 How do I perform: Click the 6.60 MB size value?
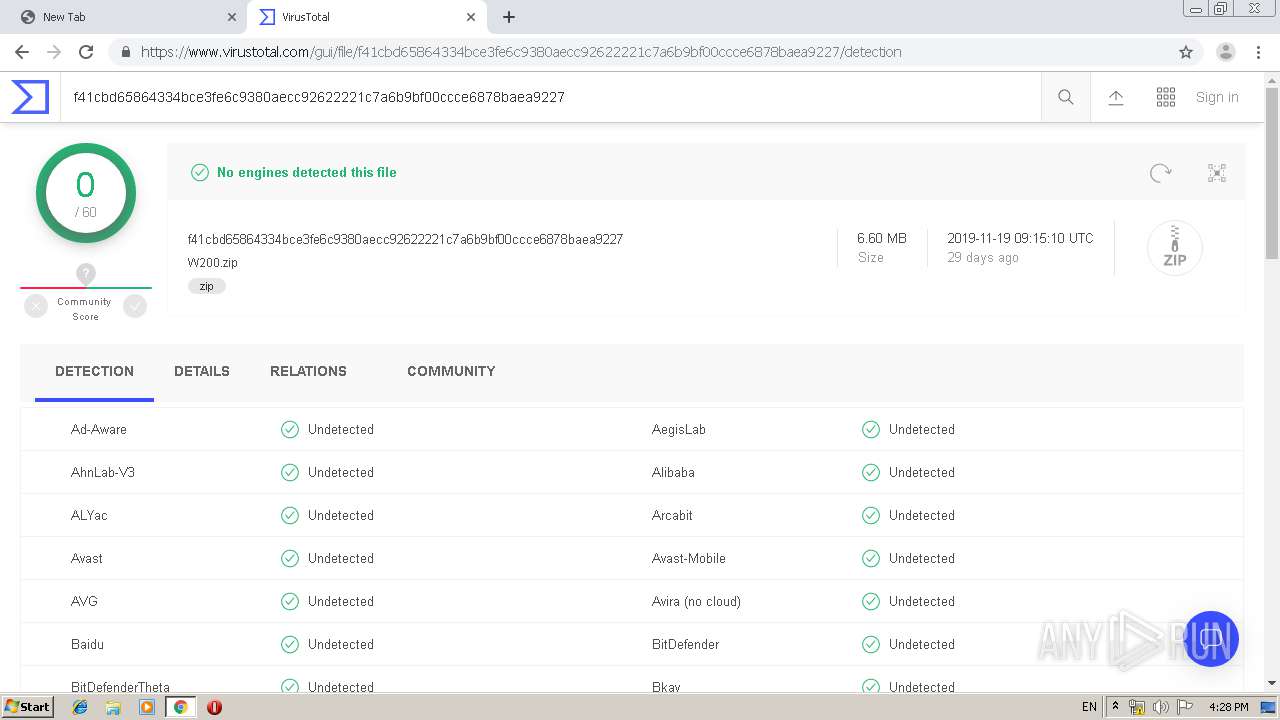point(882,238)
